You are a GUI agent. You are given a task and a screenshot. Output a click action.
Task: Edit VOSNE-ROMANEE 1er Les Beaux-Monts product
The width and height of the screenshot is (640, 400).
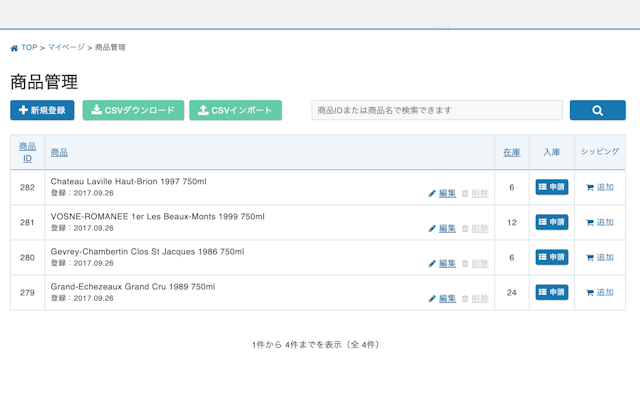pos(442,228)
